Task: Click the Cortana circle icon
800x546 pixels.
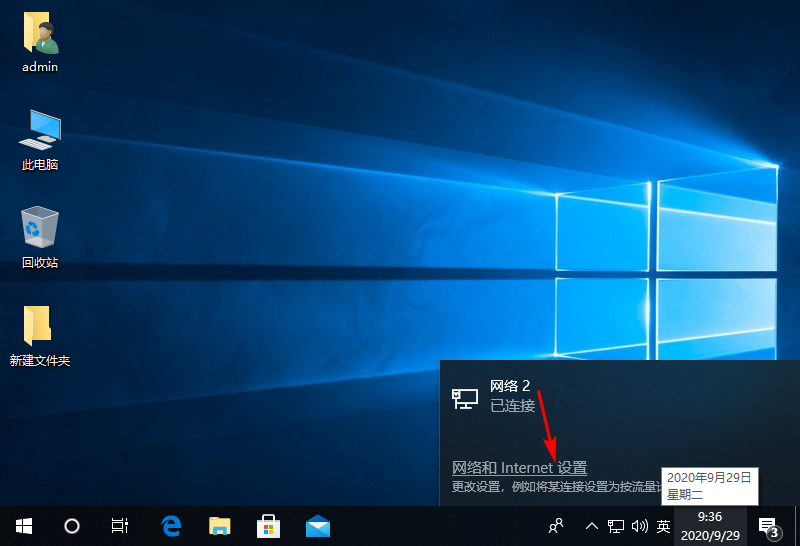Action: (72, 525)
